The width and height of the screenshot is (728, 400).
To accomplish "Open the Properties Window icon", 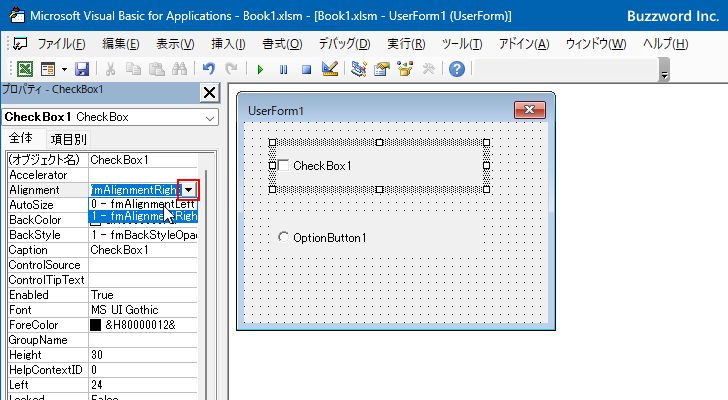I will tap(382, 69).
